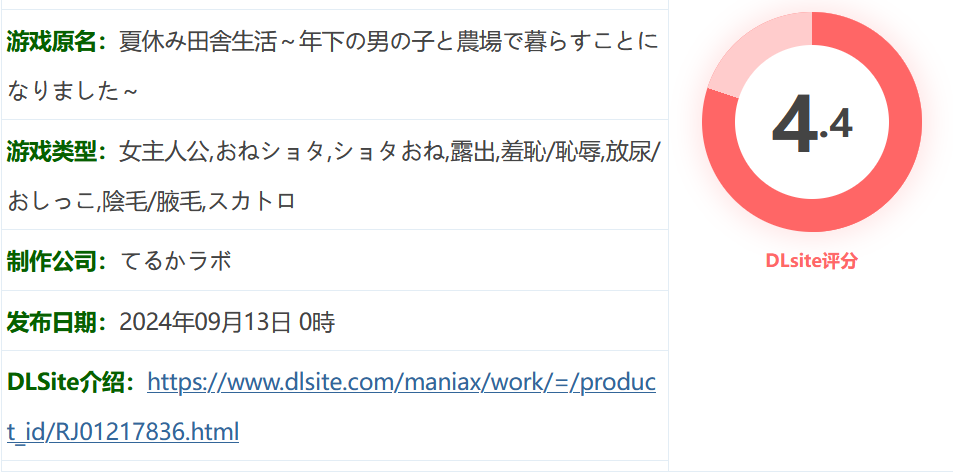Click the large digit 4 in the rating
Image resolution: width=953 pixels, height=472 pixels.
(x=794, y=124)
